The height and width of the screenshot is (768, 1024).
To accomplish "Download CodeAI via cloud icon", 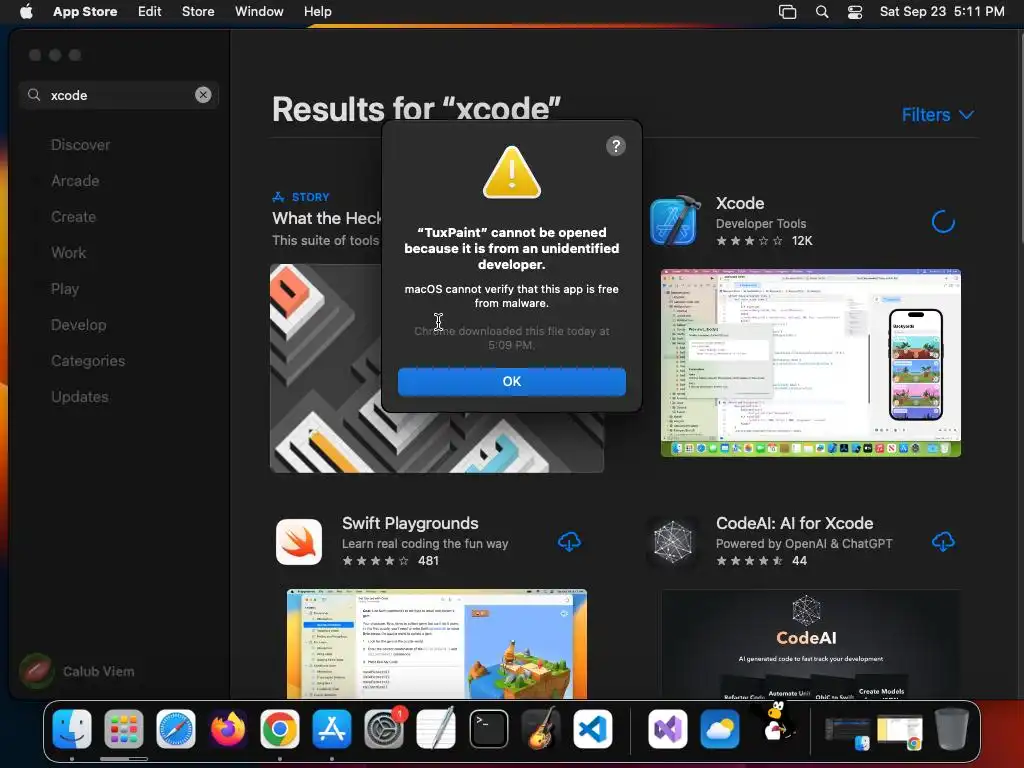I will point(943,541).
